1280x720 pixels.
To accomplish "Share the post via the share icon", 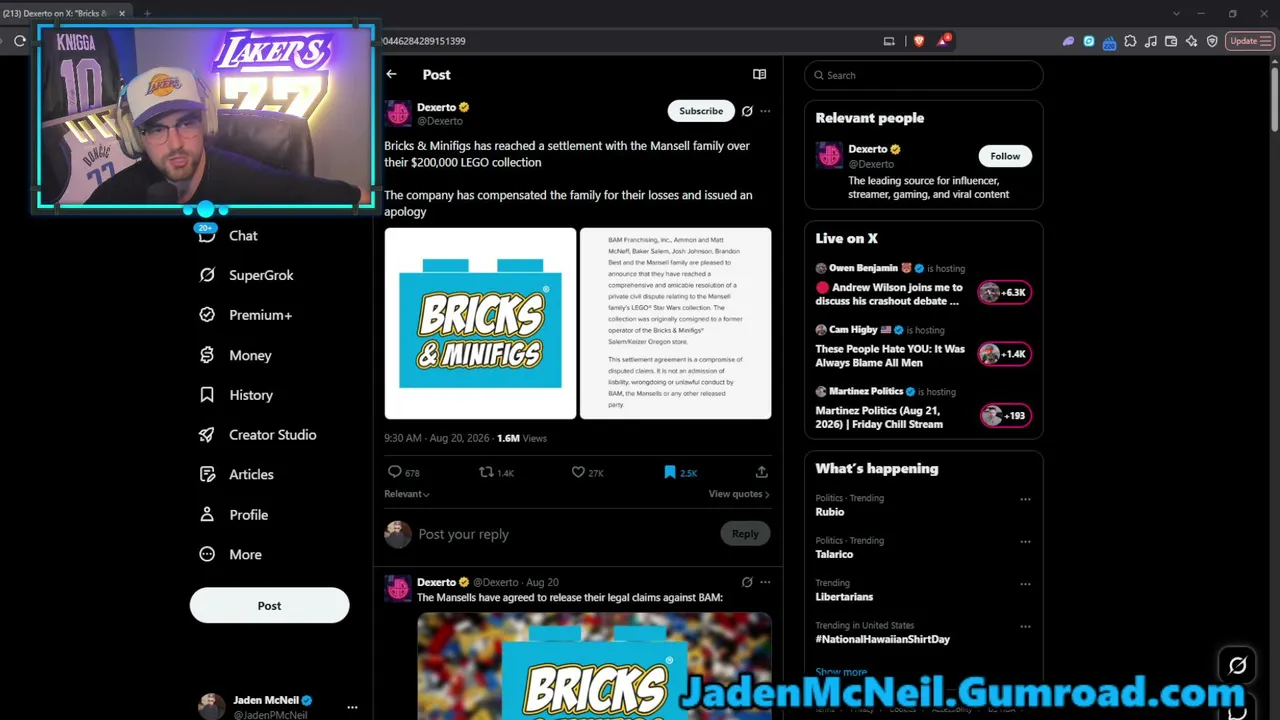I will pyautogui.click(x=761, y=472).
